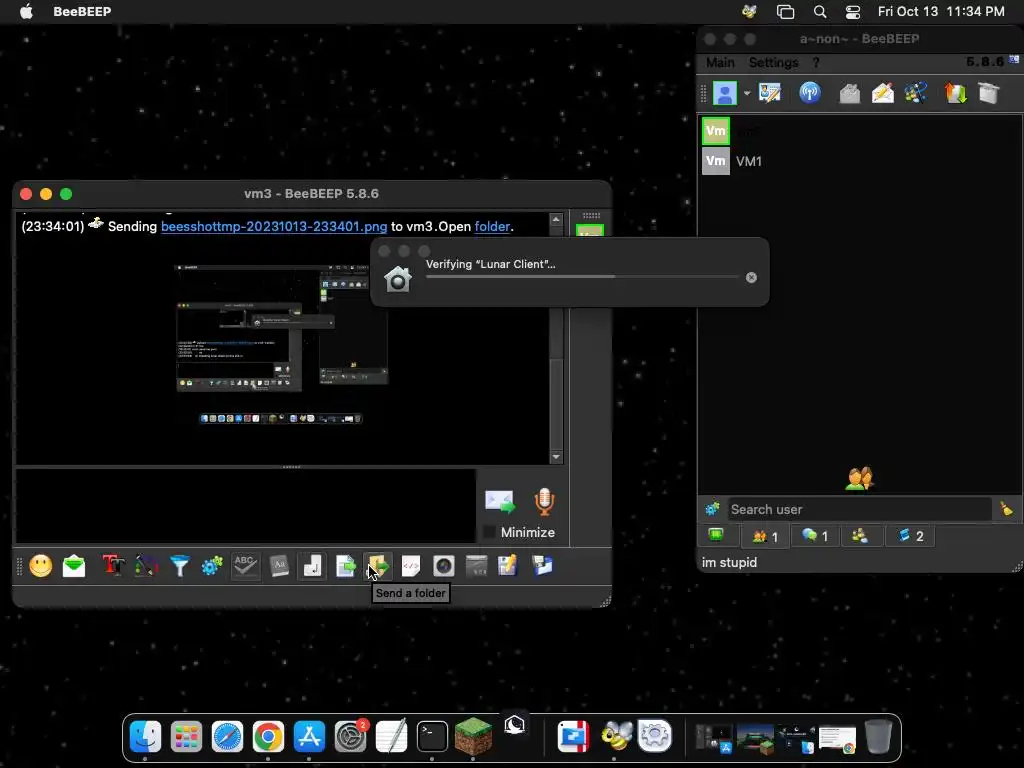Open the folder link in the chat
The height and width of the screenshot is (768, 1024).
click(x=492, y=227)
